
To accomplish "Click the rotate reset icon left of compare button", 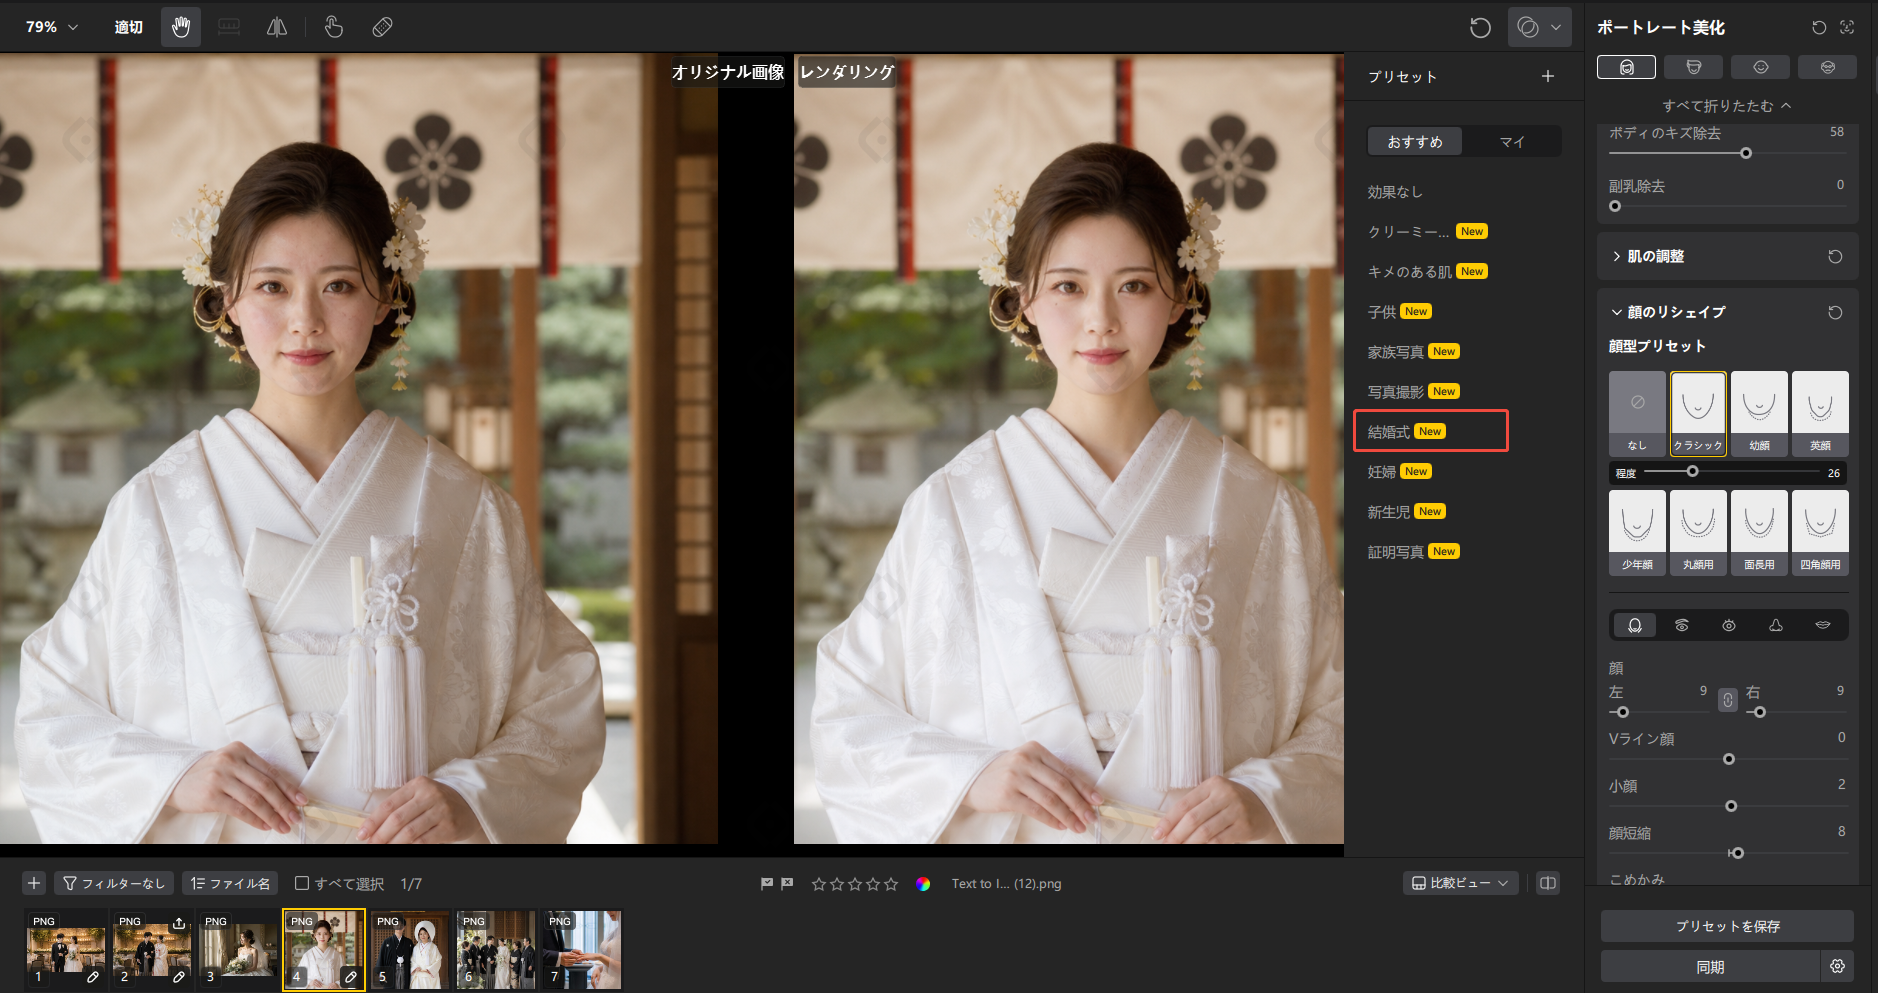I will click(1480, 27).
